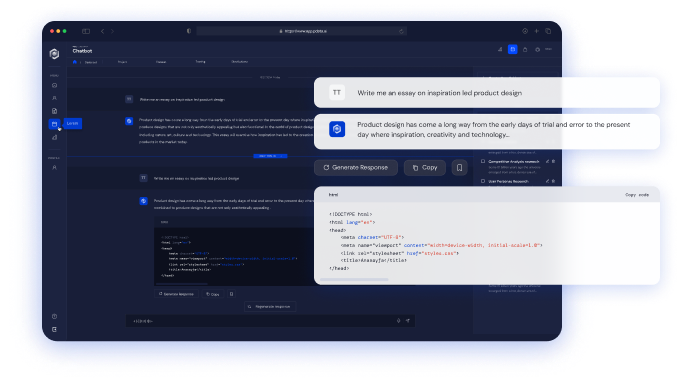This screenshot has width=680, height=386.
Task: Click the blue highlighted icon in top-right header
Action: tap(513, 49)
